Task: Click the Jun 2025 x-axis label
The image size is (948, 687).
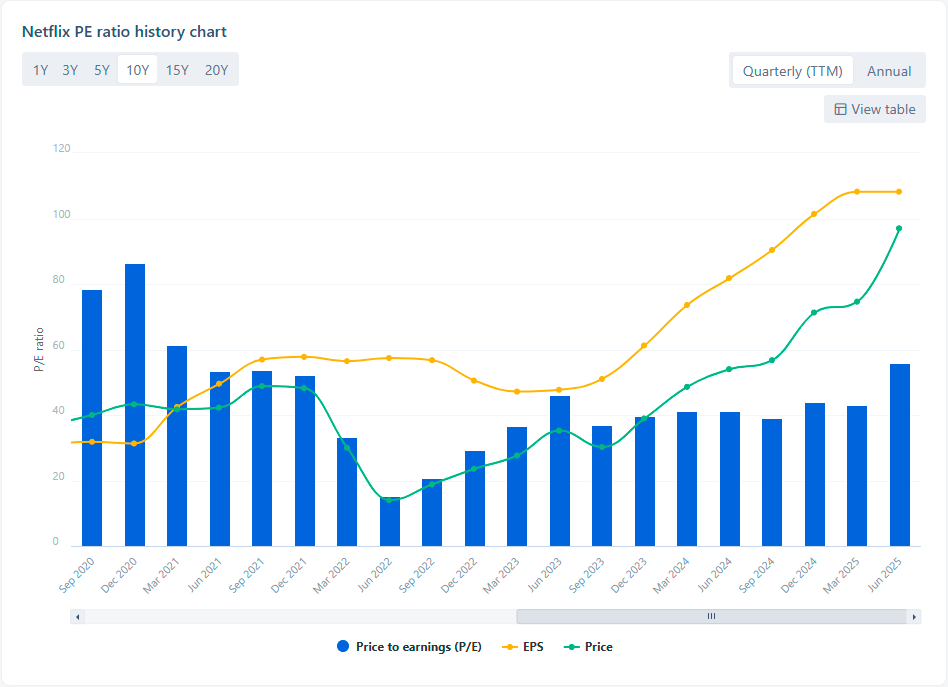Action: tap(885, 574)
